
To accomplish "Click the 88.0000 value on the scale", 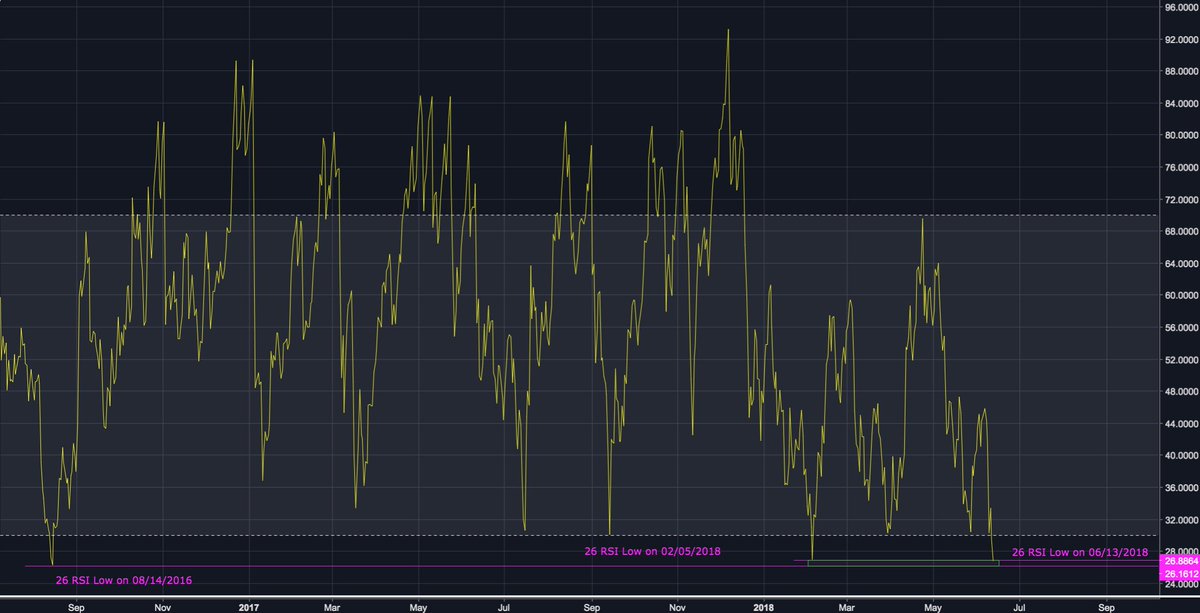I will 1182,72.
